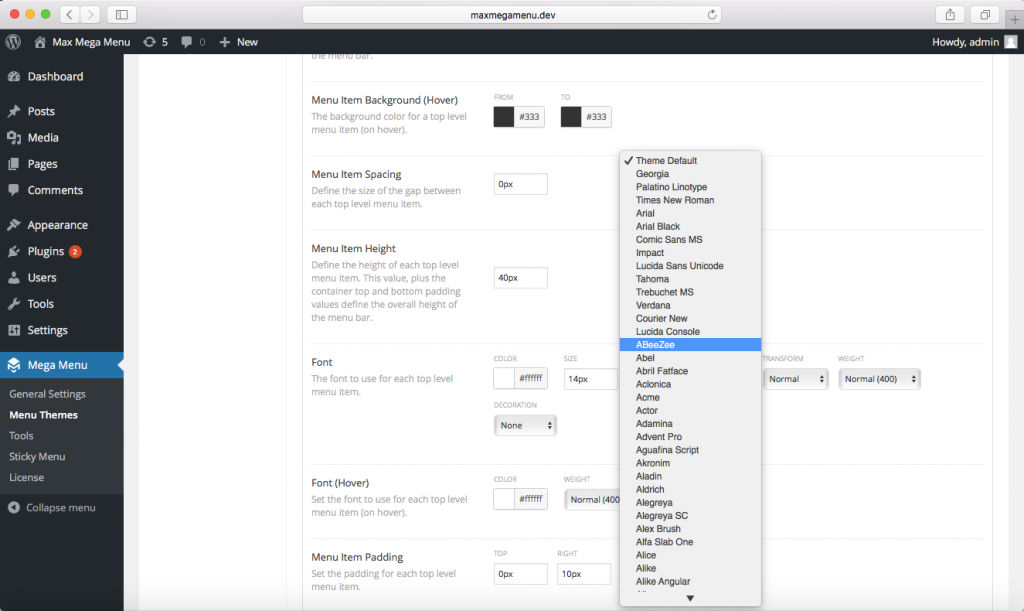Open the Transform dropdown set to Normal
The height and width of the screenshot is (611, 1024).
pyautogui.click(x=796, y=379)
